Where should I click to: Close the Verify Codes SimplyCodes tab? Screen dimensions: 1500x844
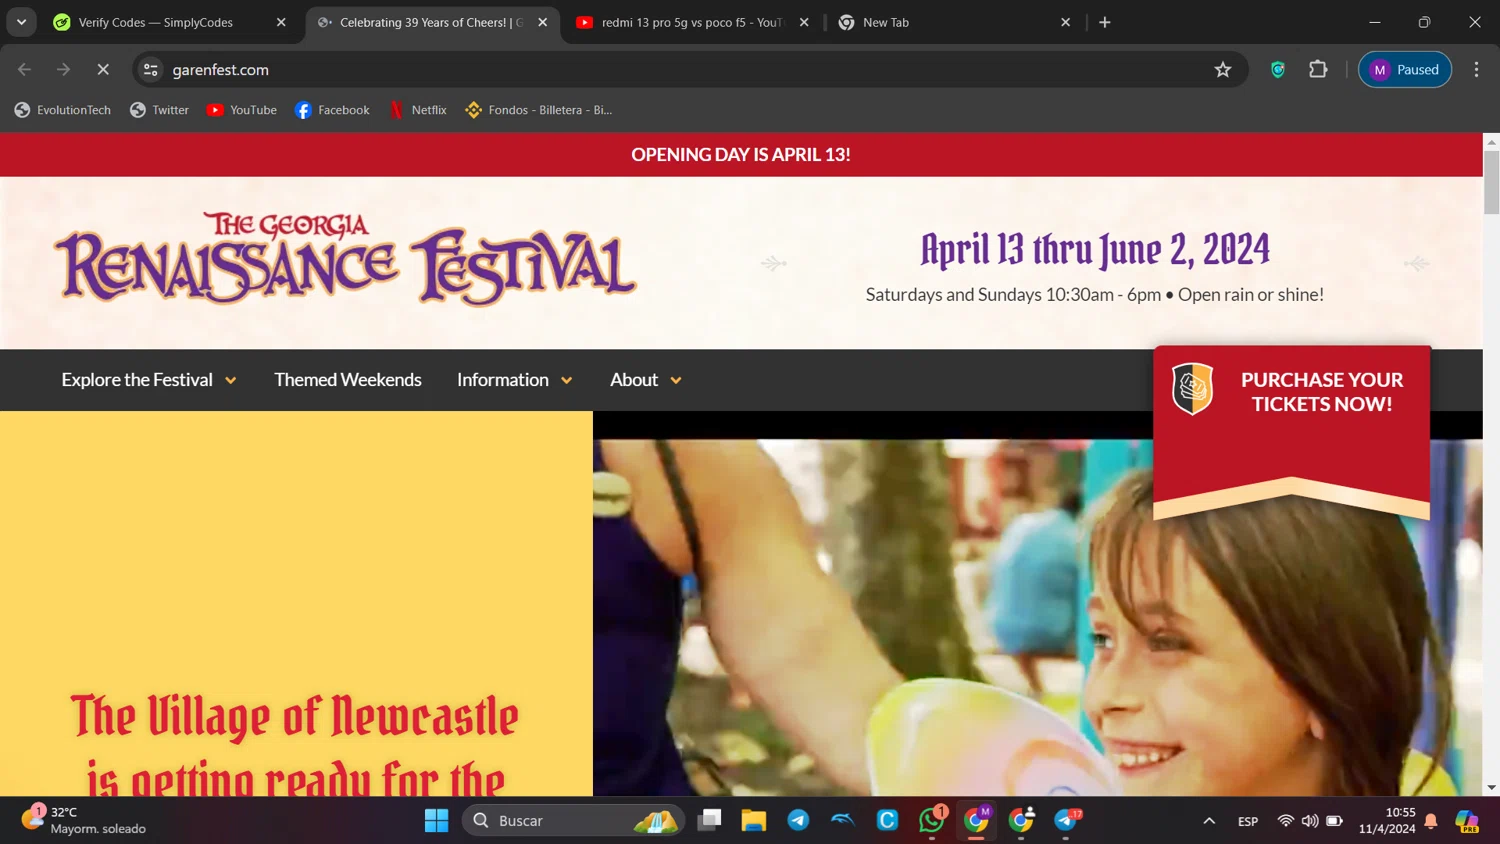coord(281,22)
